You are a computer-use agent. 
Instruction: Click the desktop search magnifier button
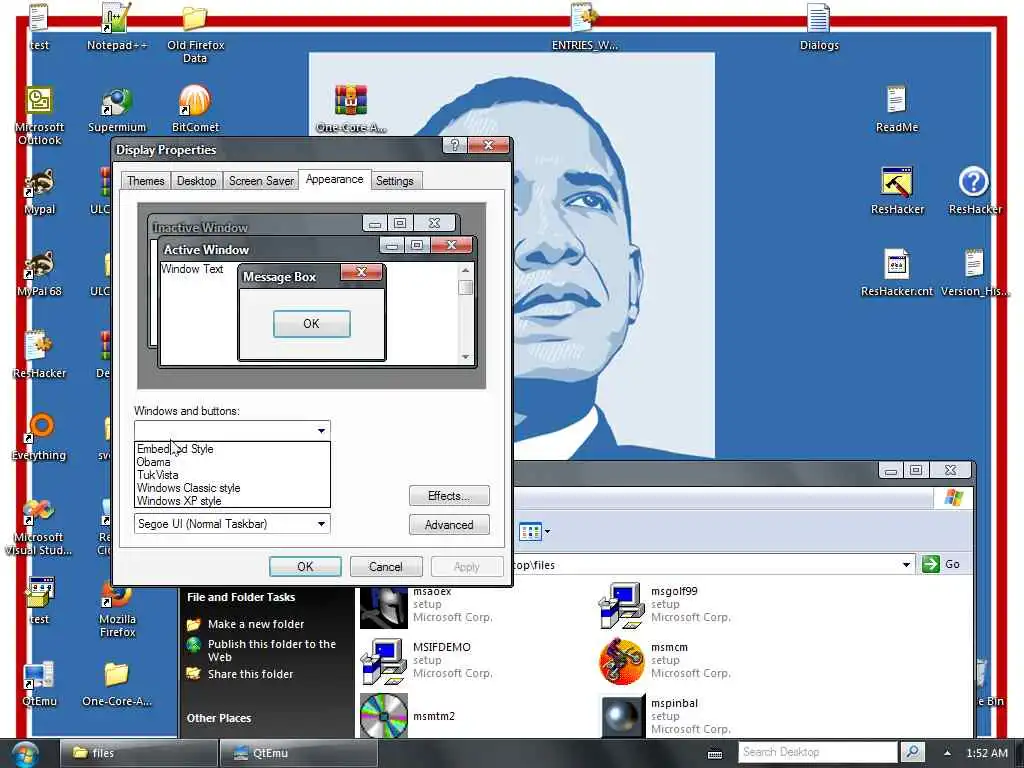912,752
